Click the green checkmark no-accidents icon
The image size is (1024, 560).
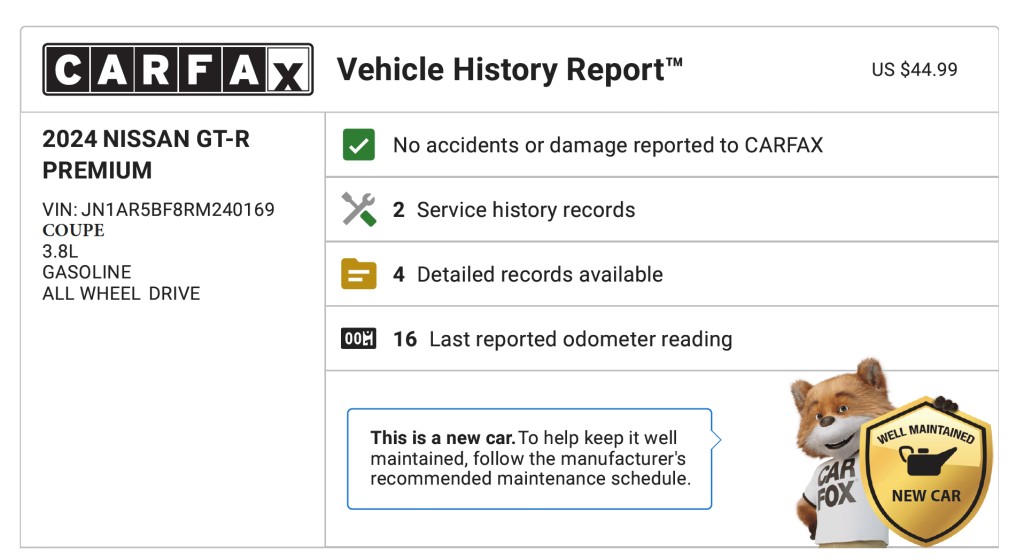359,145
